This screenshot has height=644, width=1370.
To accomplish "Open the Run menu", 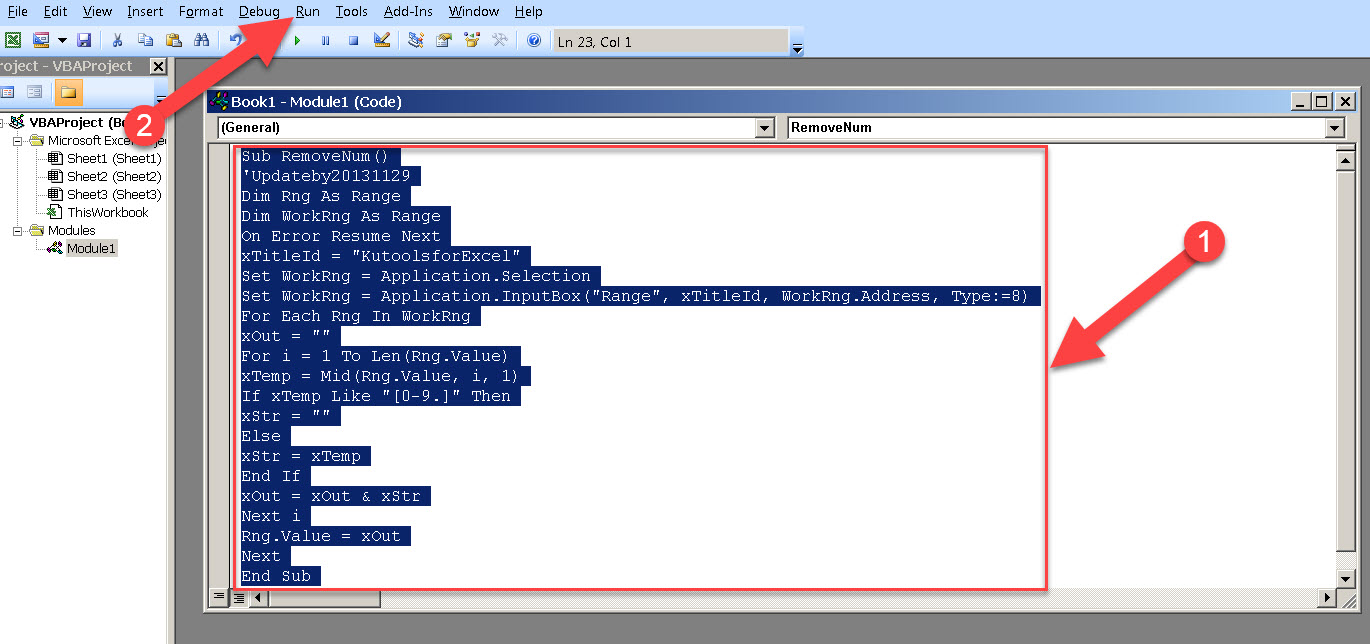I will pos(307,12).
